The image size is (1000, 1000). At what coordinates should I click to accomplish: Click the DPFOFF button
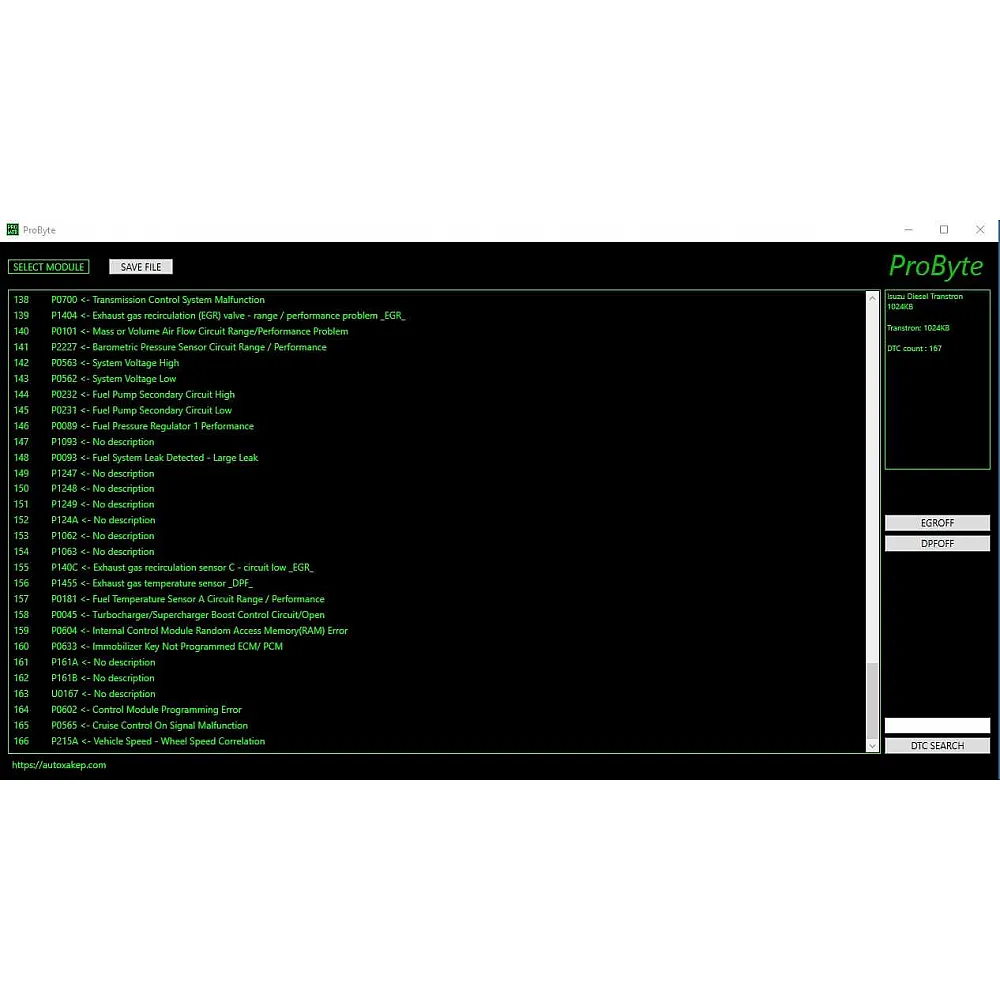coord(937,544)
